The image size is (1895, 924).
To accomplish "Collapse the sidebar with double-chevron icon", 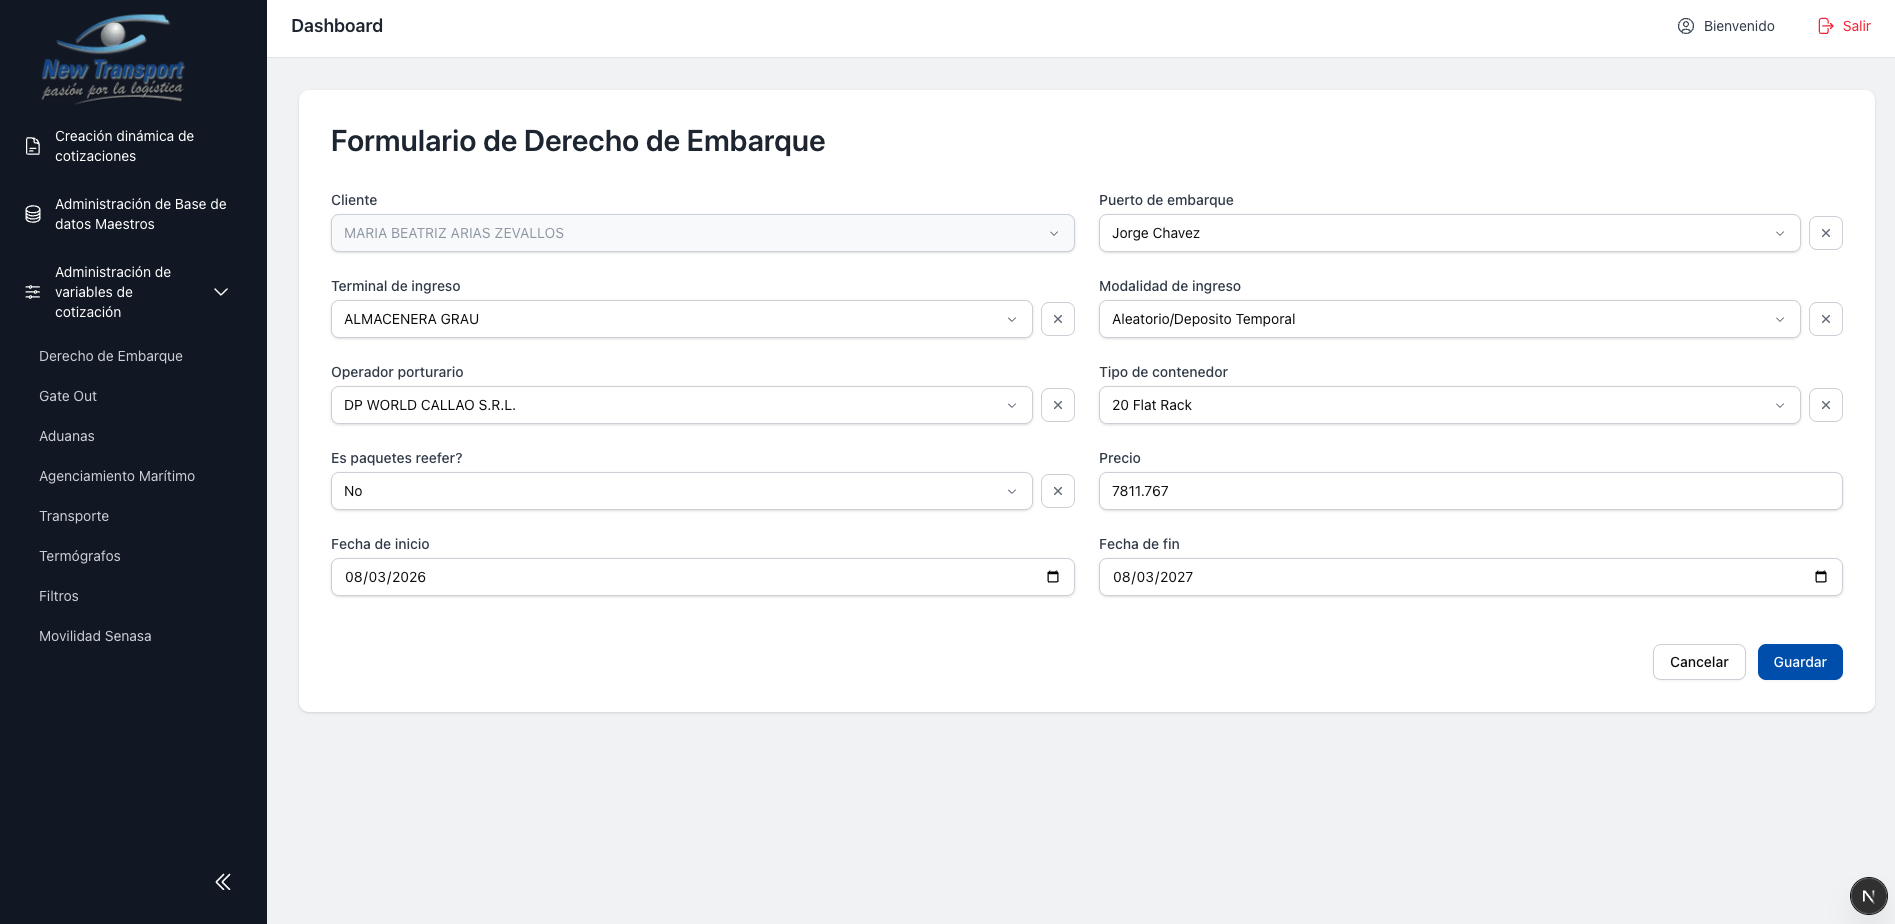I will [223, 882].
